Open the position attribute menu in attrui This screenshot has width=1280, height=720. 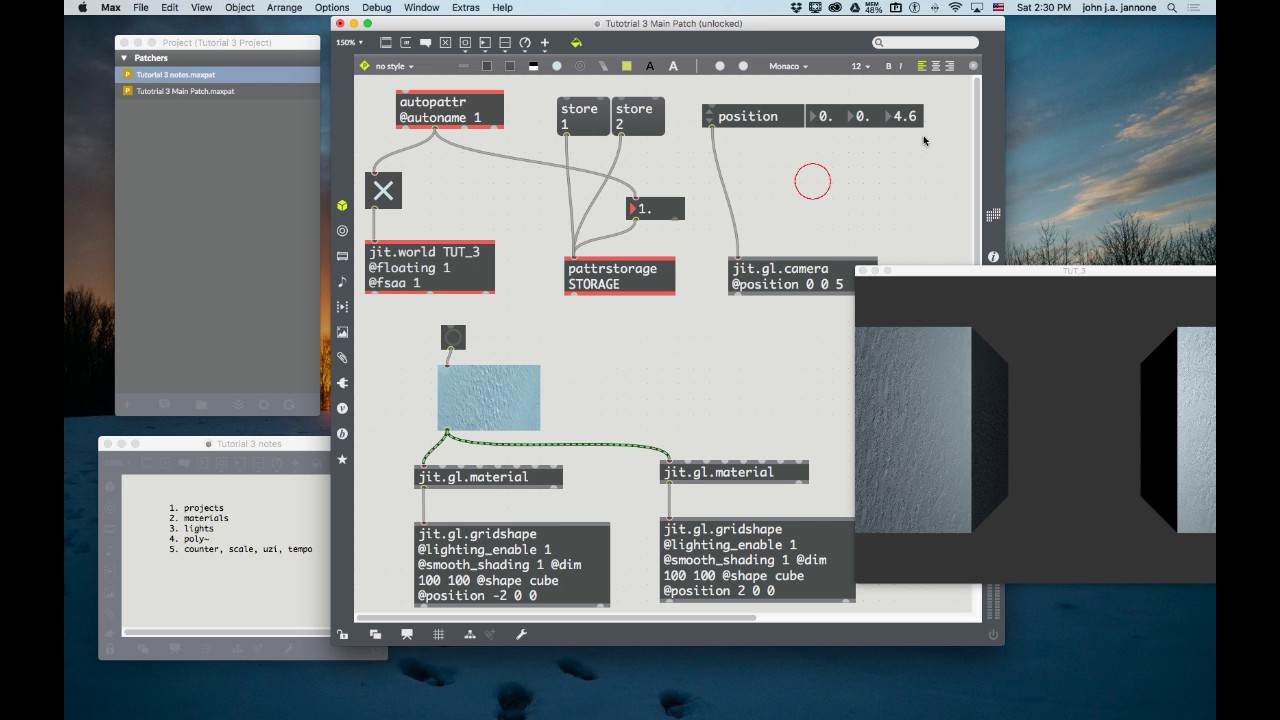[x=754, y=116]
